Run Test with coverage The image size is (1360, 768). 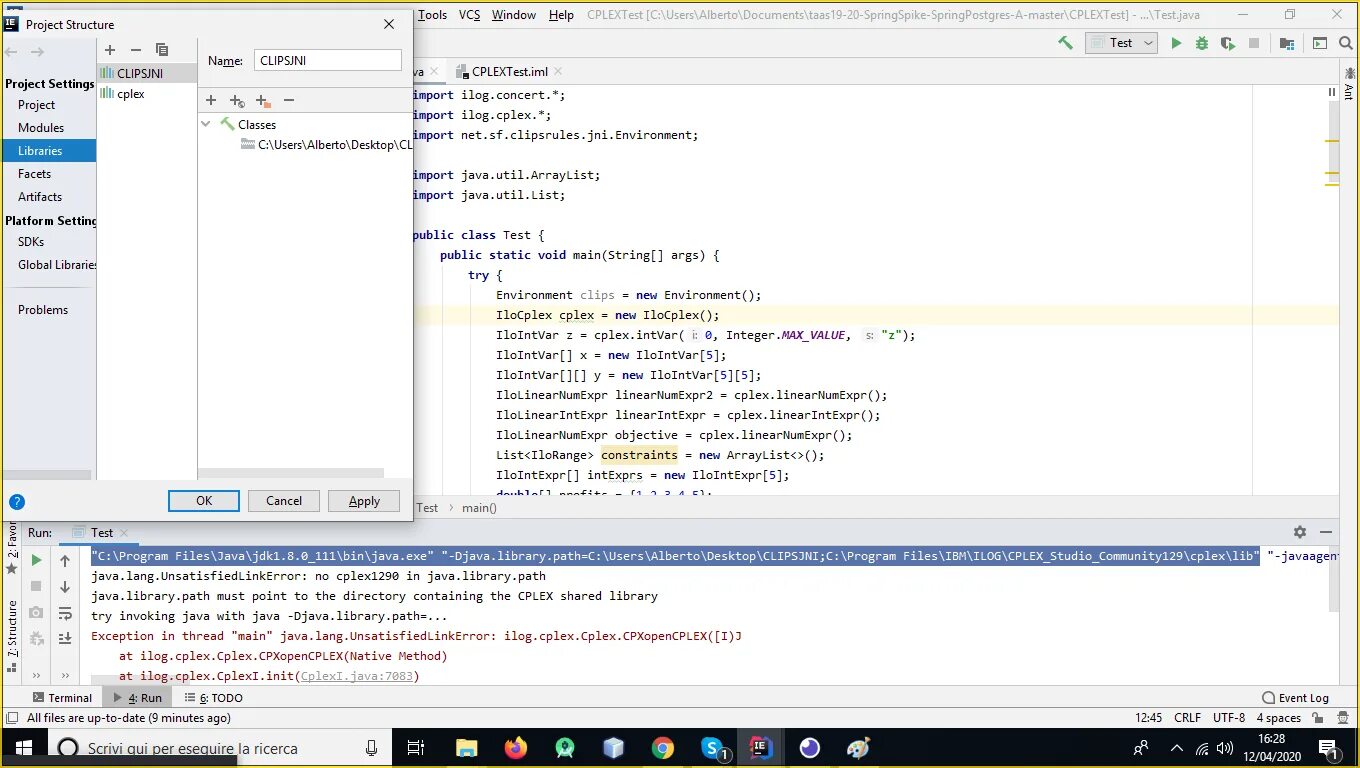1228,43
